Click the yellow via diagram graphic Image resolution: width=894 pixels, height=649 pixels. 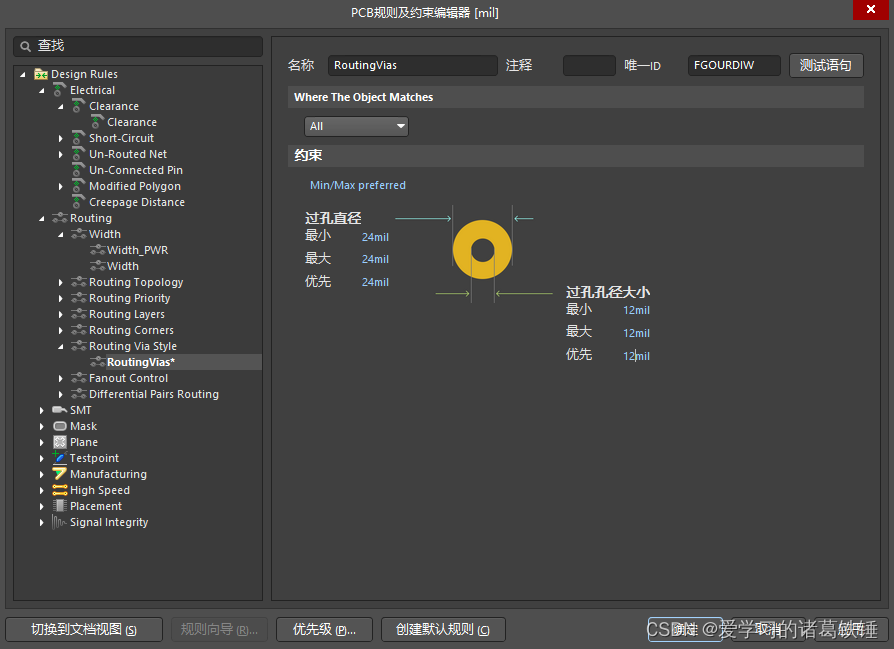(x=482, y=250)
